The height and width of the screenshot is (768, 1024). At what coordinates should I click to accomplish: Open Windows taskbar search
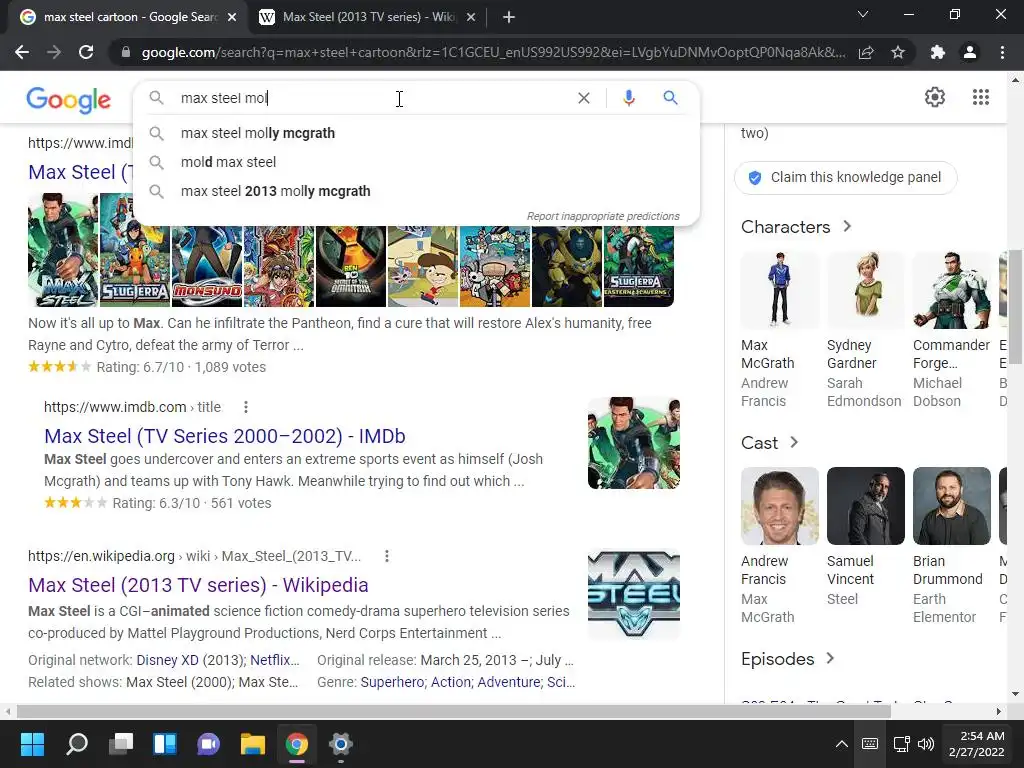[x=77, y=744]
